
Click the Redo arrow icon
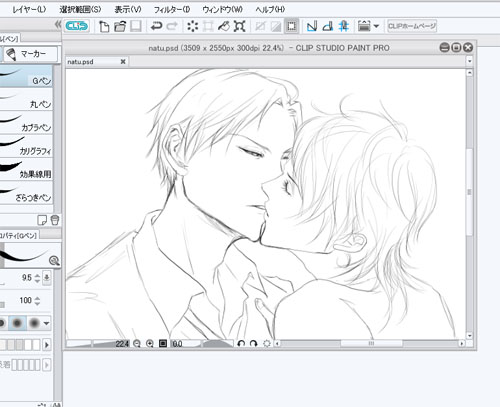[172, 26]
